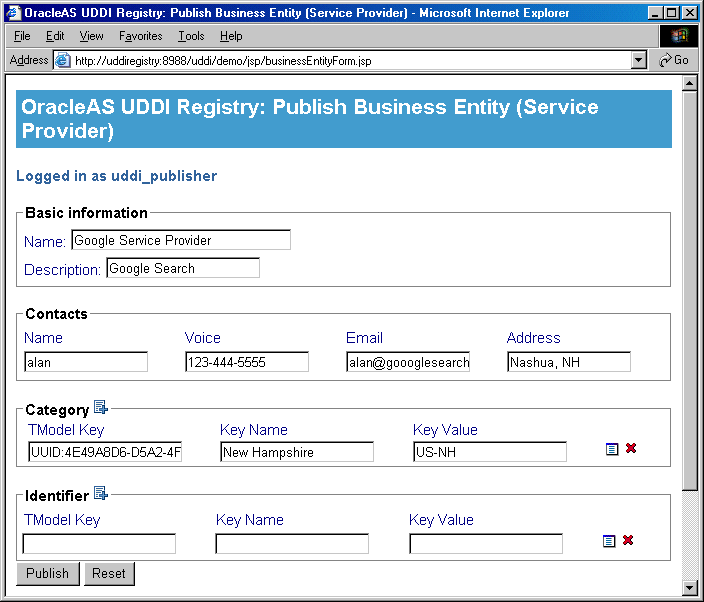Screen dimensions: 704x602
Task: Click the page icon in Address bar
Action: [63, 60]
